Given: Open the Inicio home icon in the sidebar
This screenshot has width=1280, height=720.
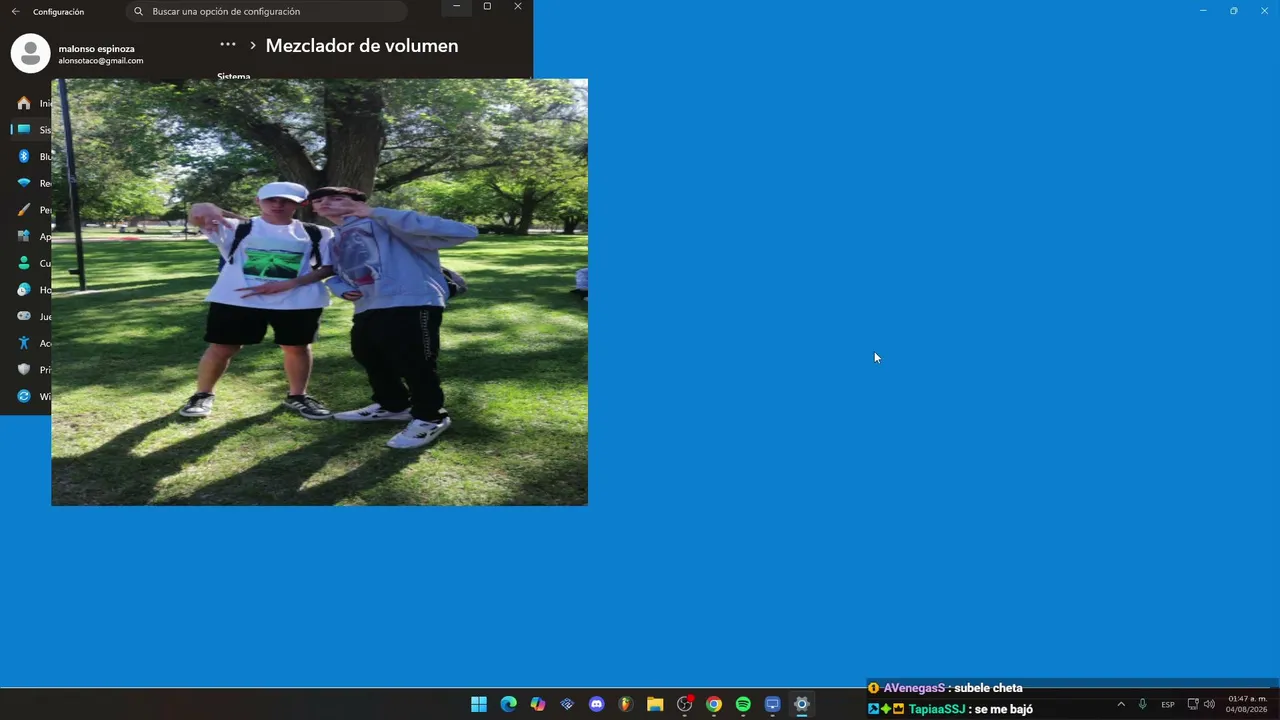Looking at the screenshot, I should click(x=24, y=103).
